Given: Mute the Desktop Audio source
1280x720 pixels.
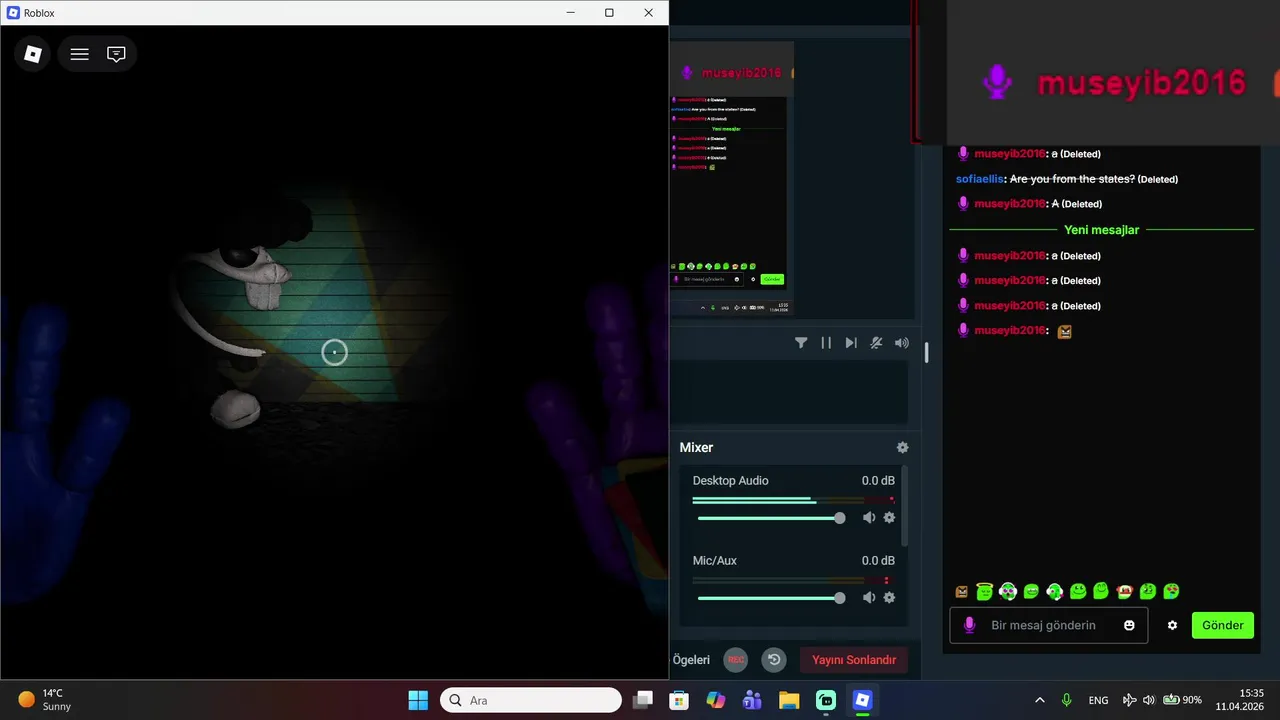Looking at the screenshot, I should (869, 518).
